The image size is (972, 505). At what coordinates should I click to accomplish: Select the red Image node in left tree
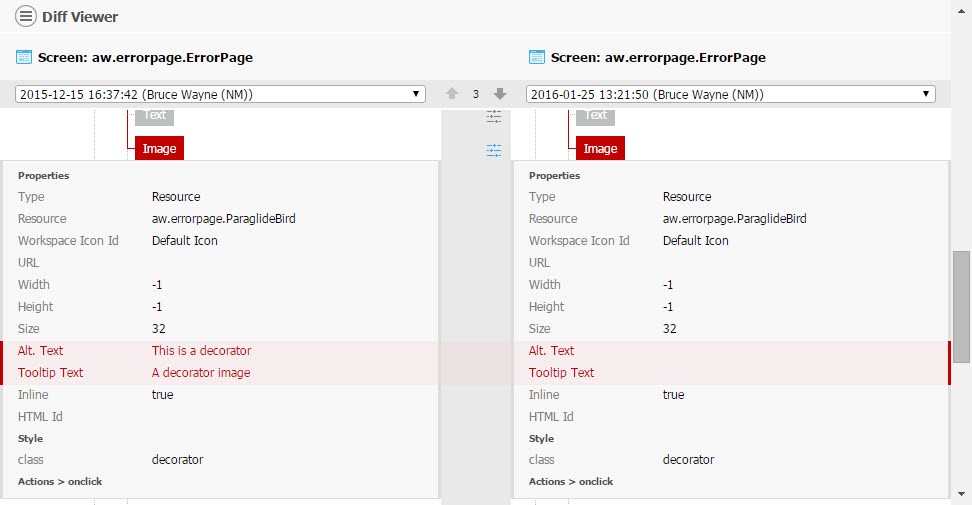tap(159, 149)
